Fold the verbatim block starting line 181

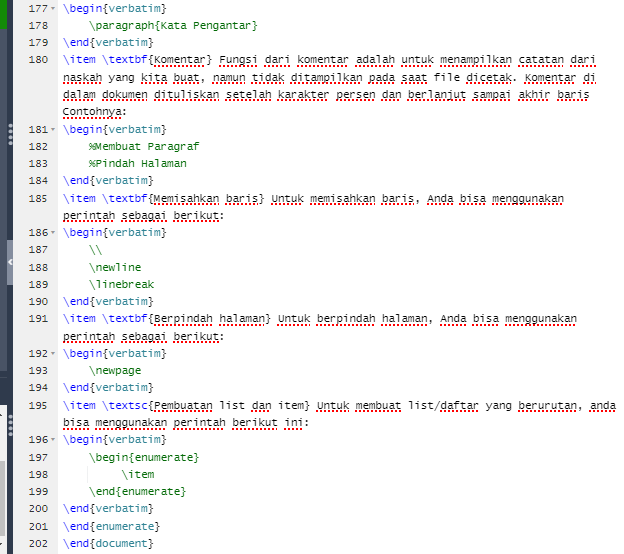pyautogui.click(x=53, y=129)
